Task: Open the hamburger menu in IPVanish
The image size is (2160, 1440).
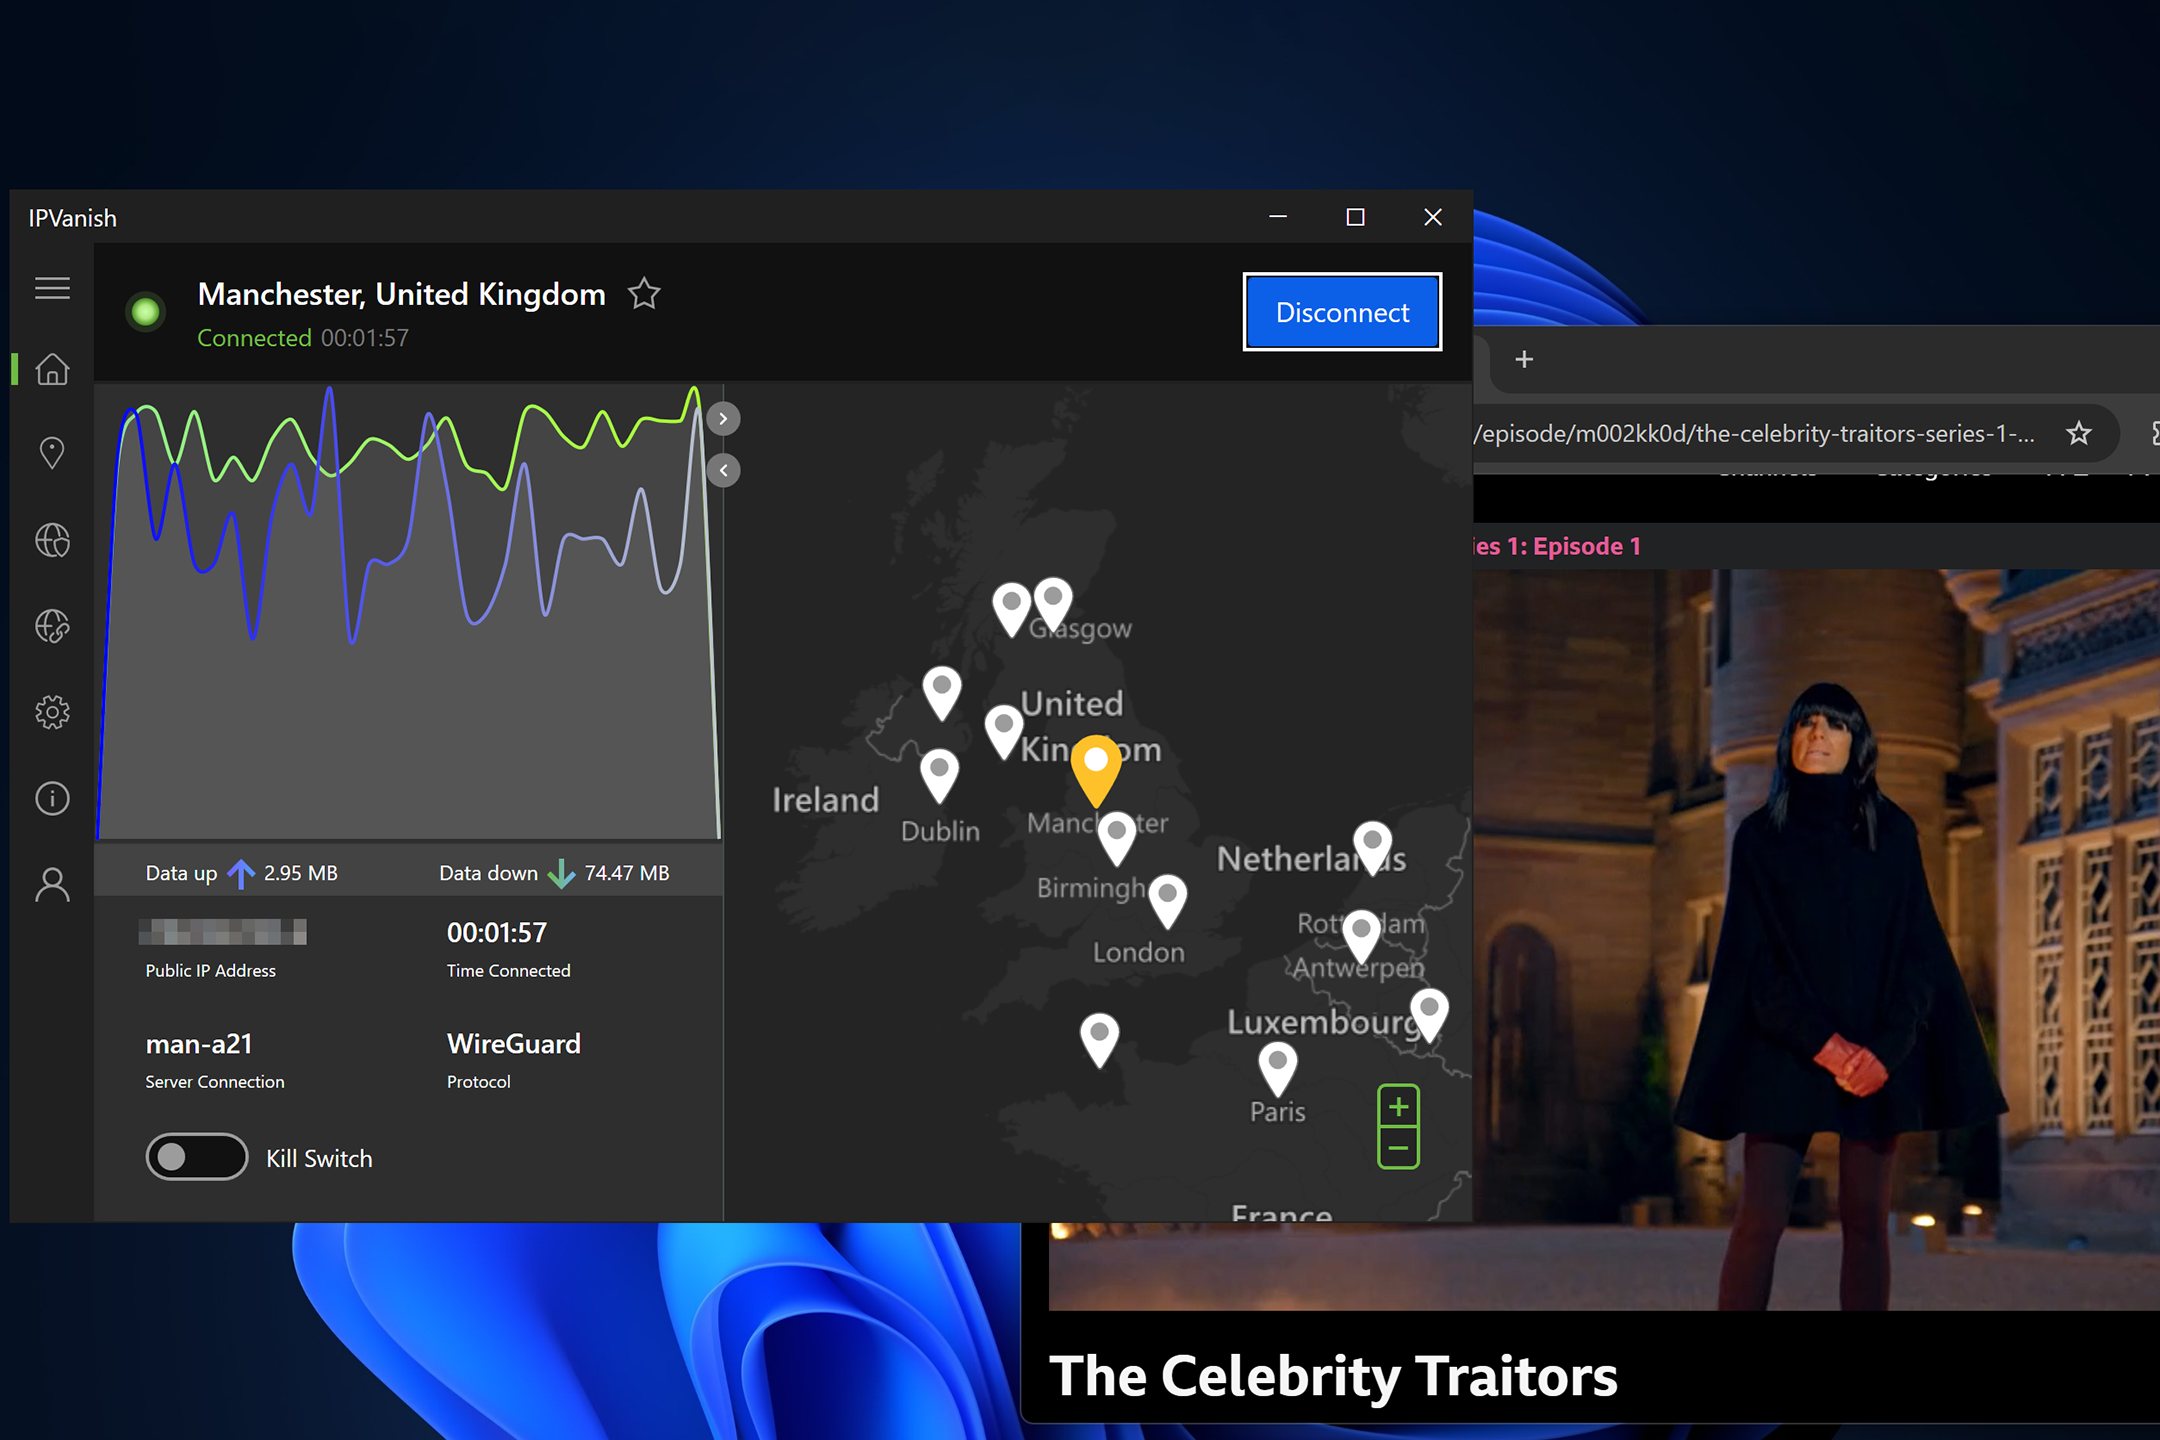Action: [52, 289]
